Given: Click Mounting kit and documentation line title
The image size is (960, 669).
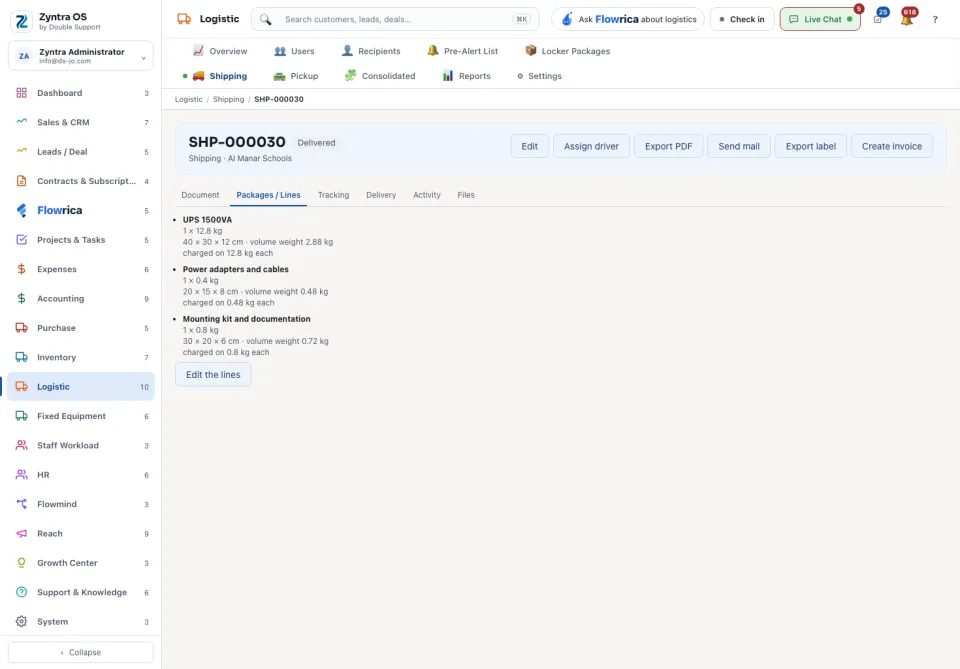Looking at the screenshot, I should 246,319.
